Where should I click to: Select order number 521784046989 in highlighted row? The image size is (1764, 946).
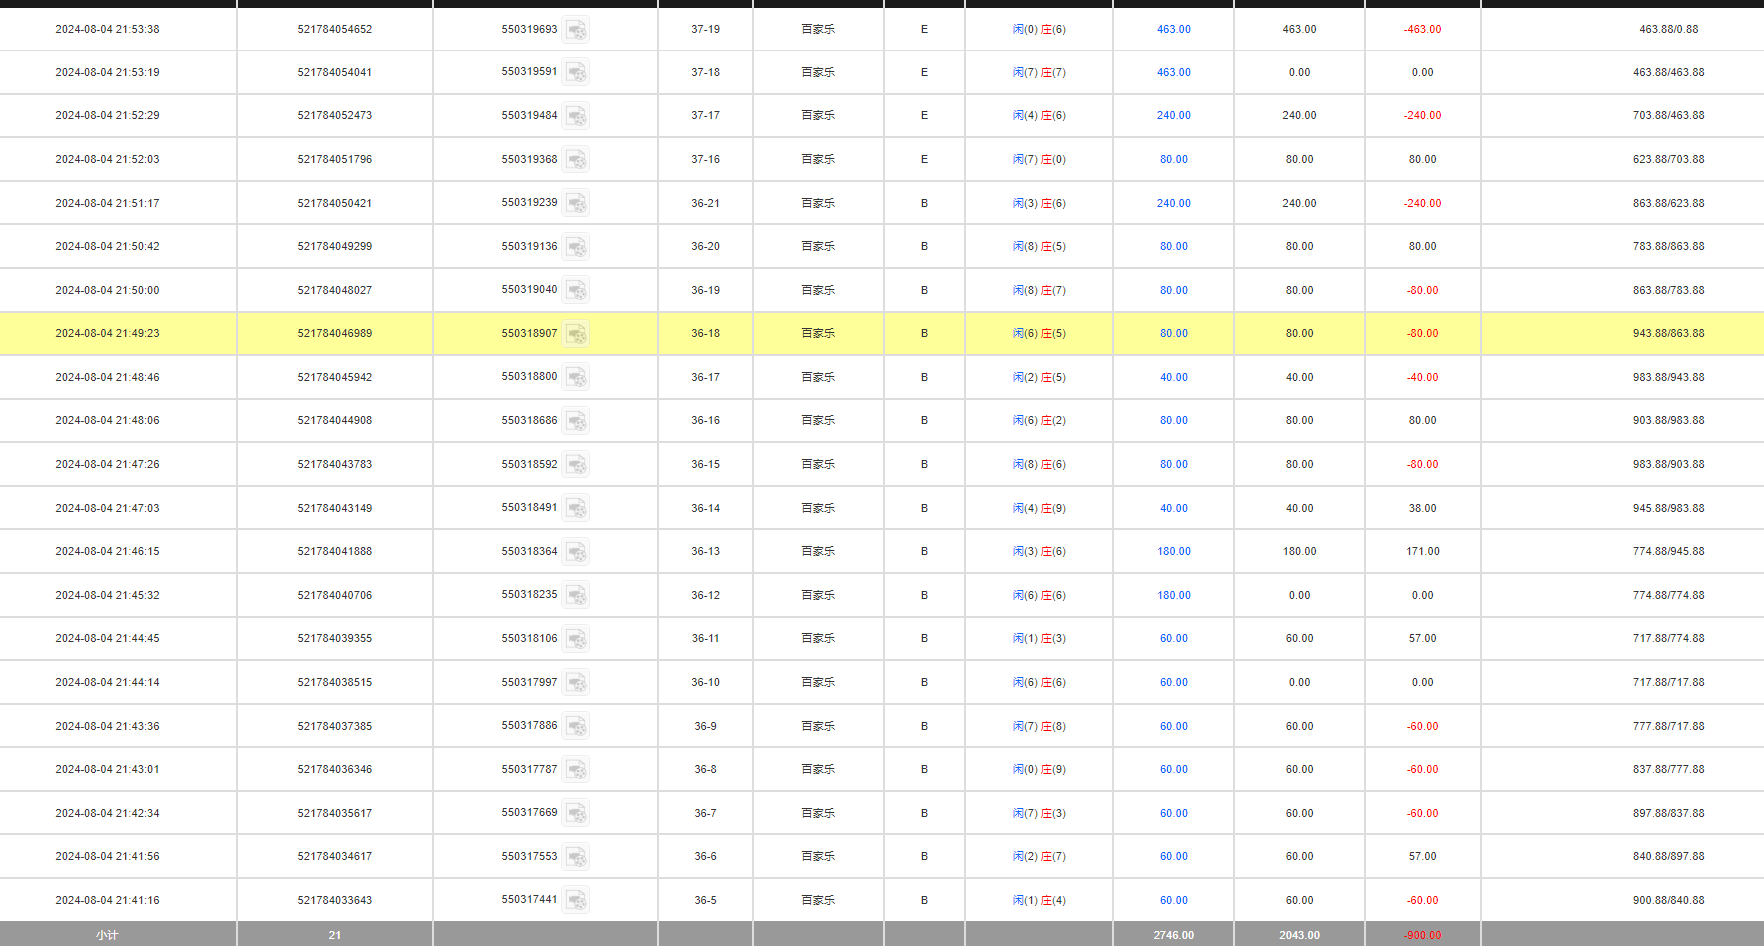334,333
